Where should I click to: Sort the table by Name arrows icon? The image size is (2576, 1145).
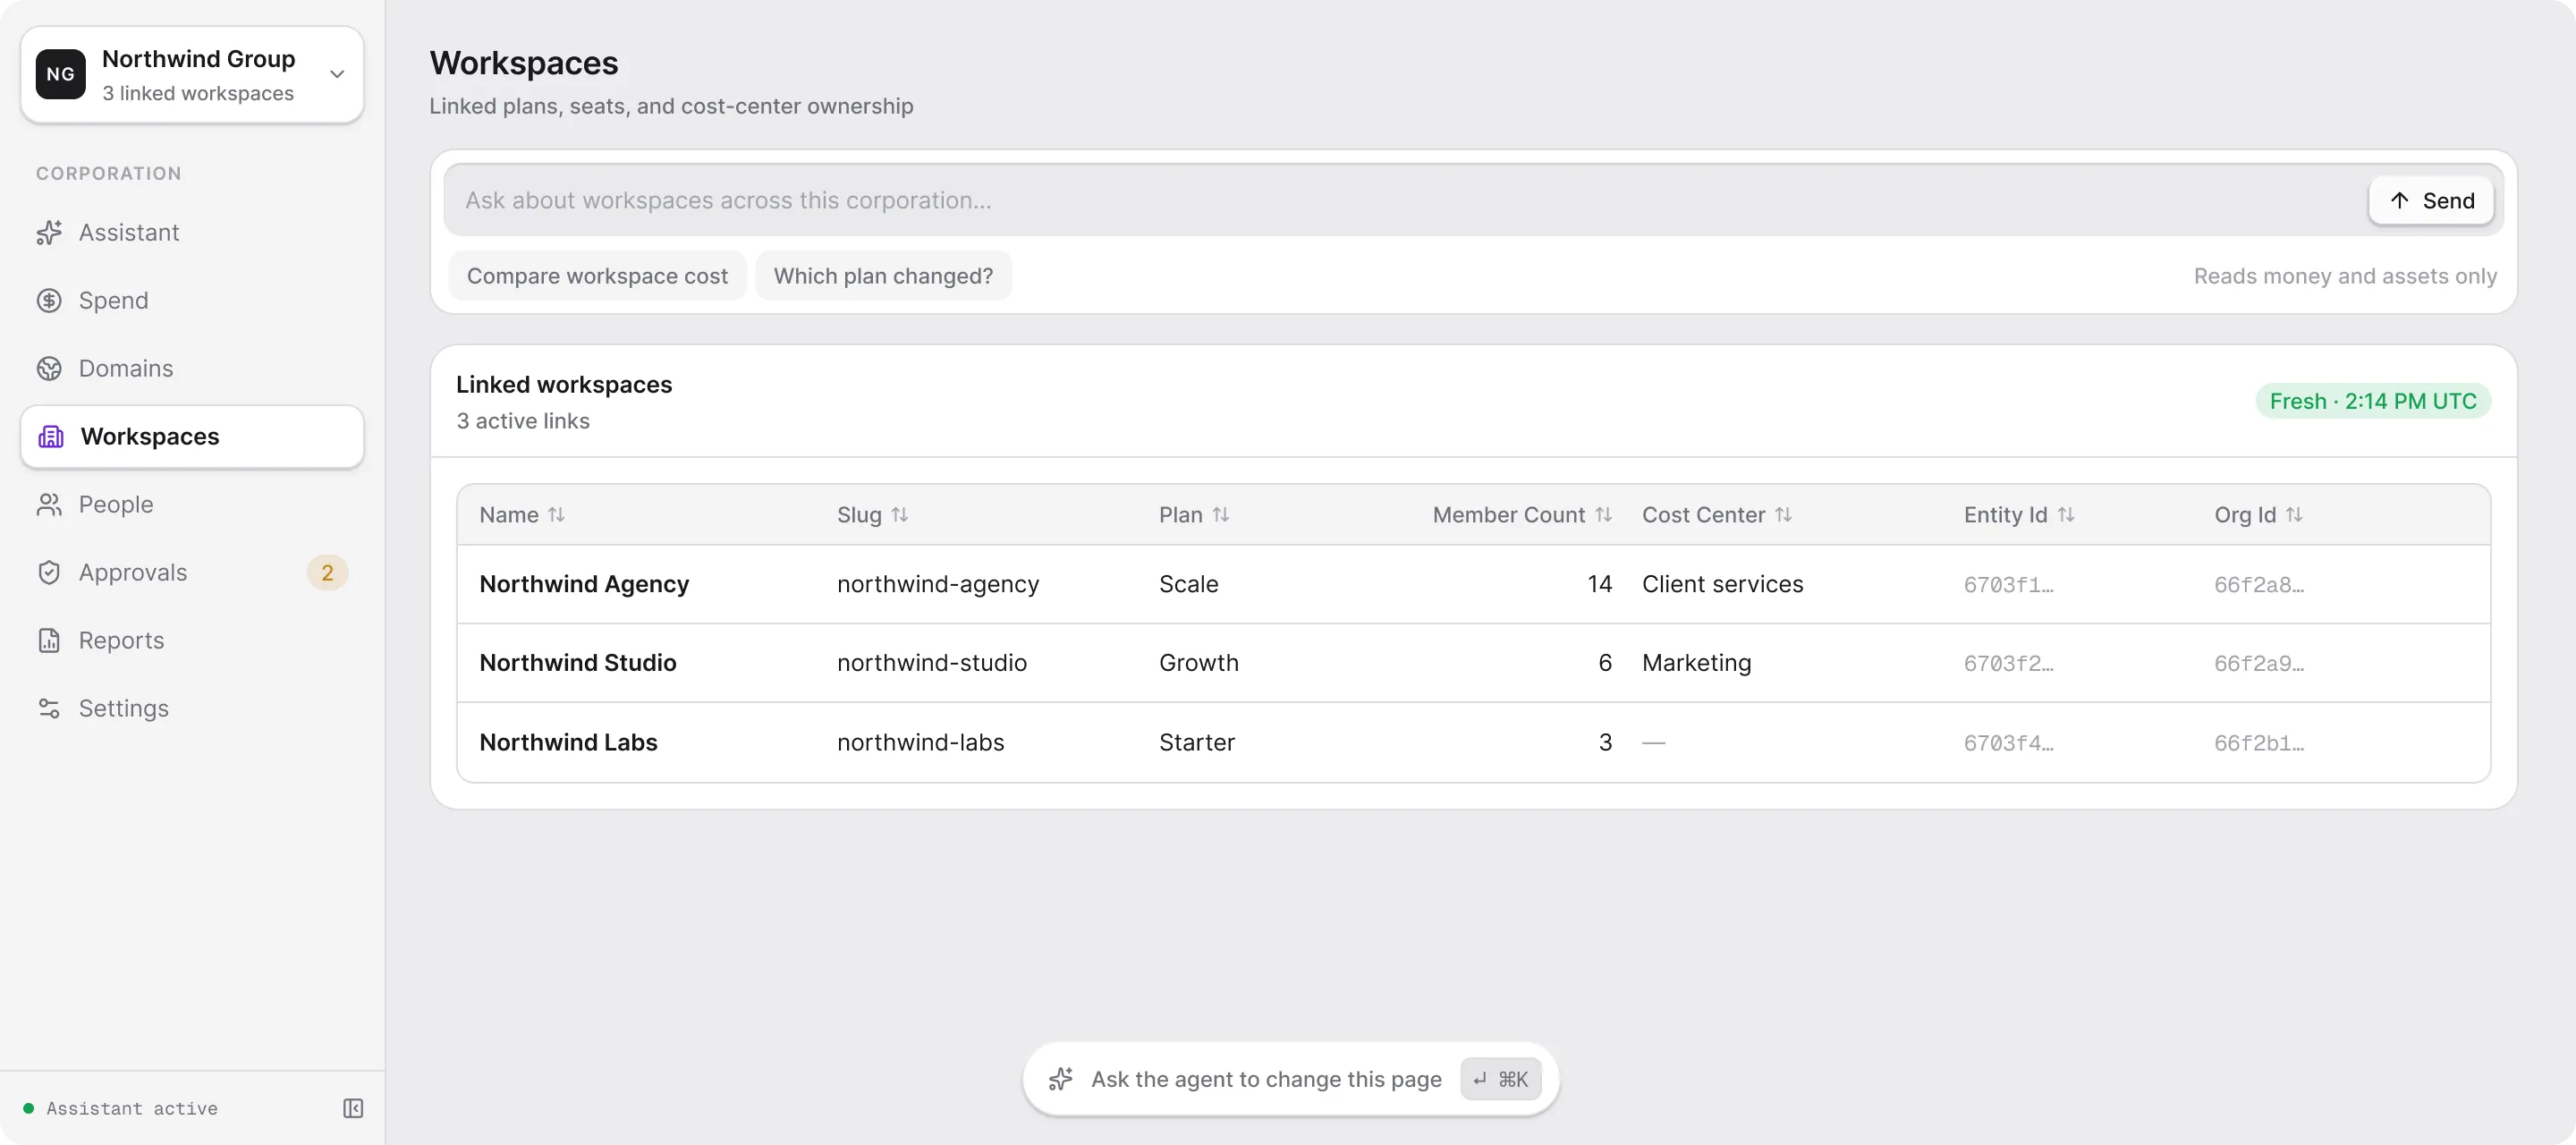[x=557, y=514]
